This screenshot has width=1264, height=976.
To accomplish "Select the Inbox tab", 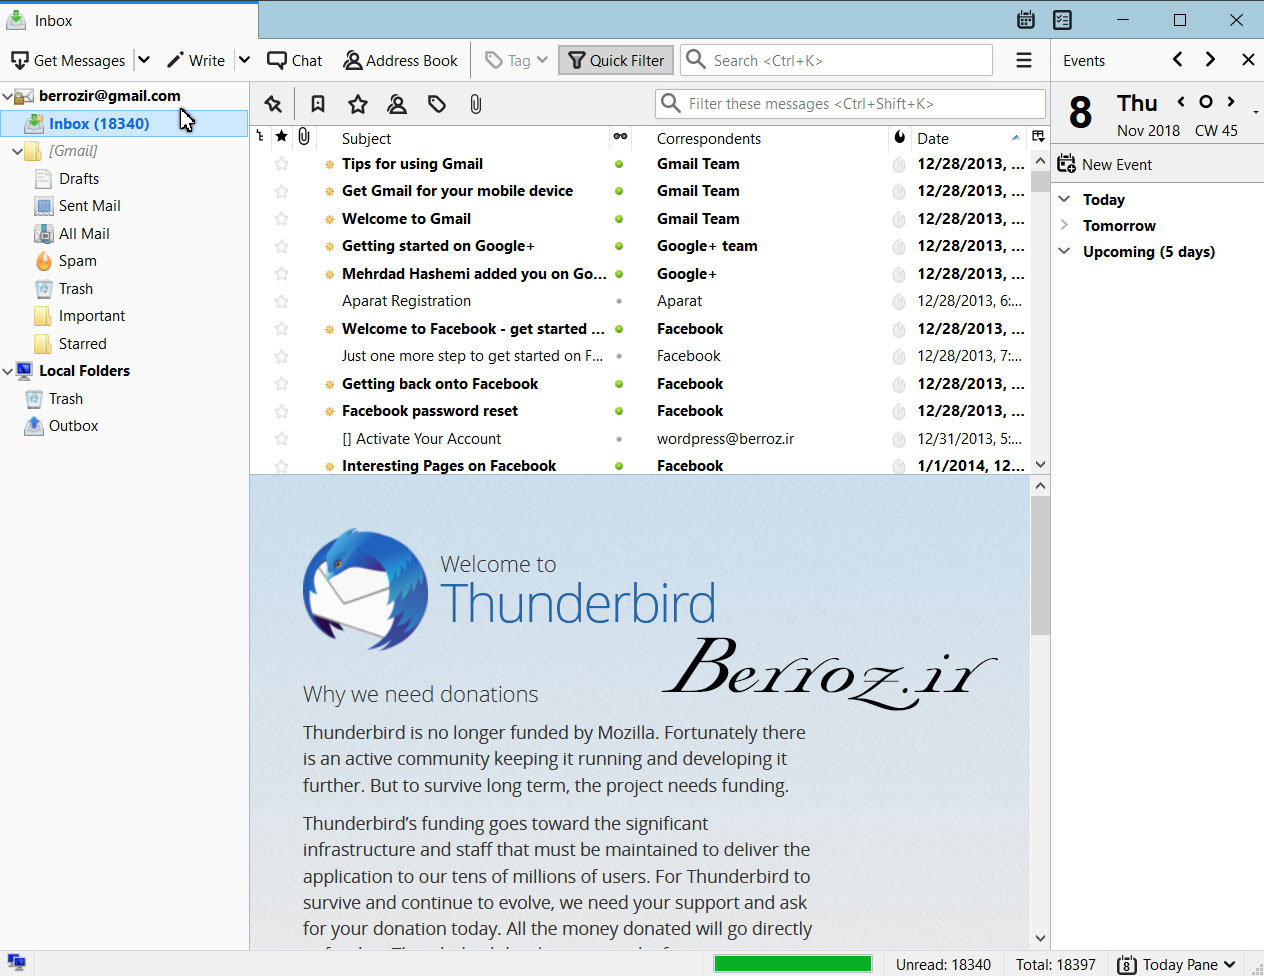I will click(128, 20).
